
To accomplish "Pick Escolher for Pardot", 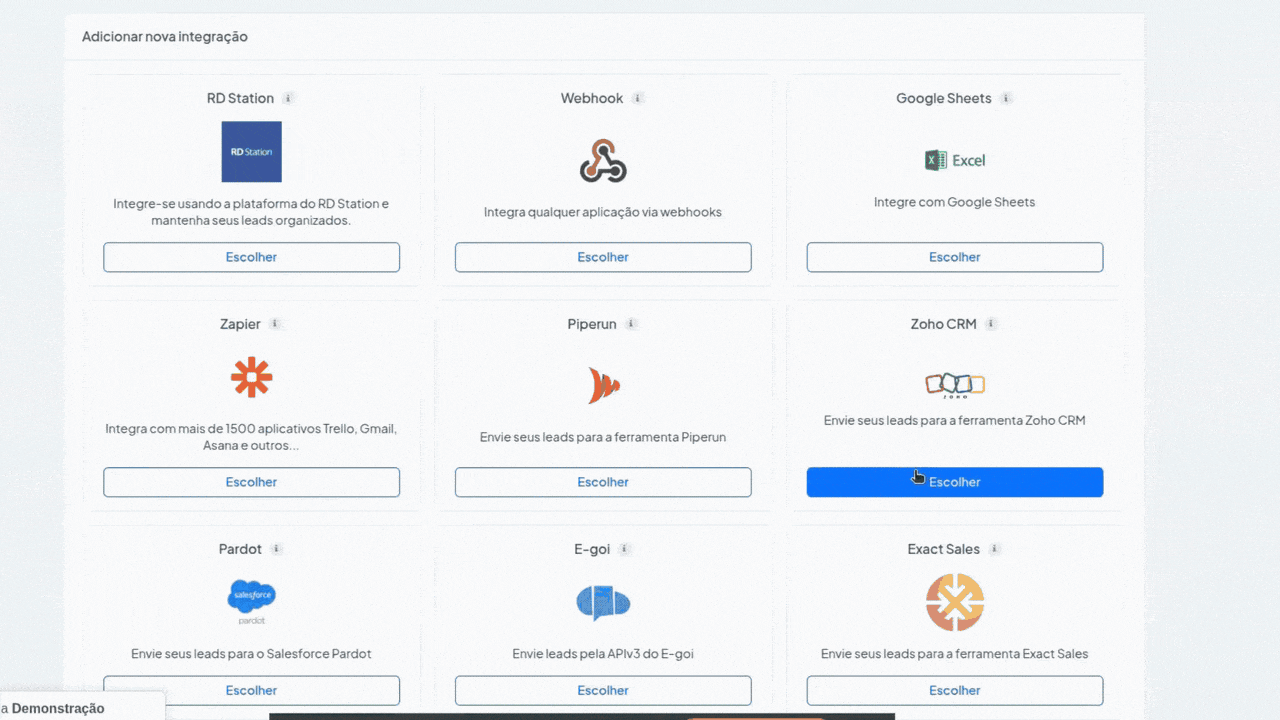I will pos(251,690).
